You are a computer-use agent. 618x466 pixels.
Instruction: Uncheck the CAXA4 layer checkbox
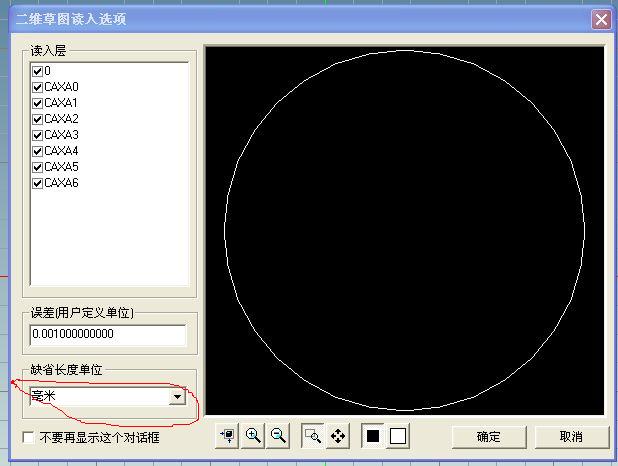tap(37, 151)
